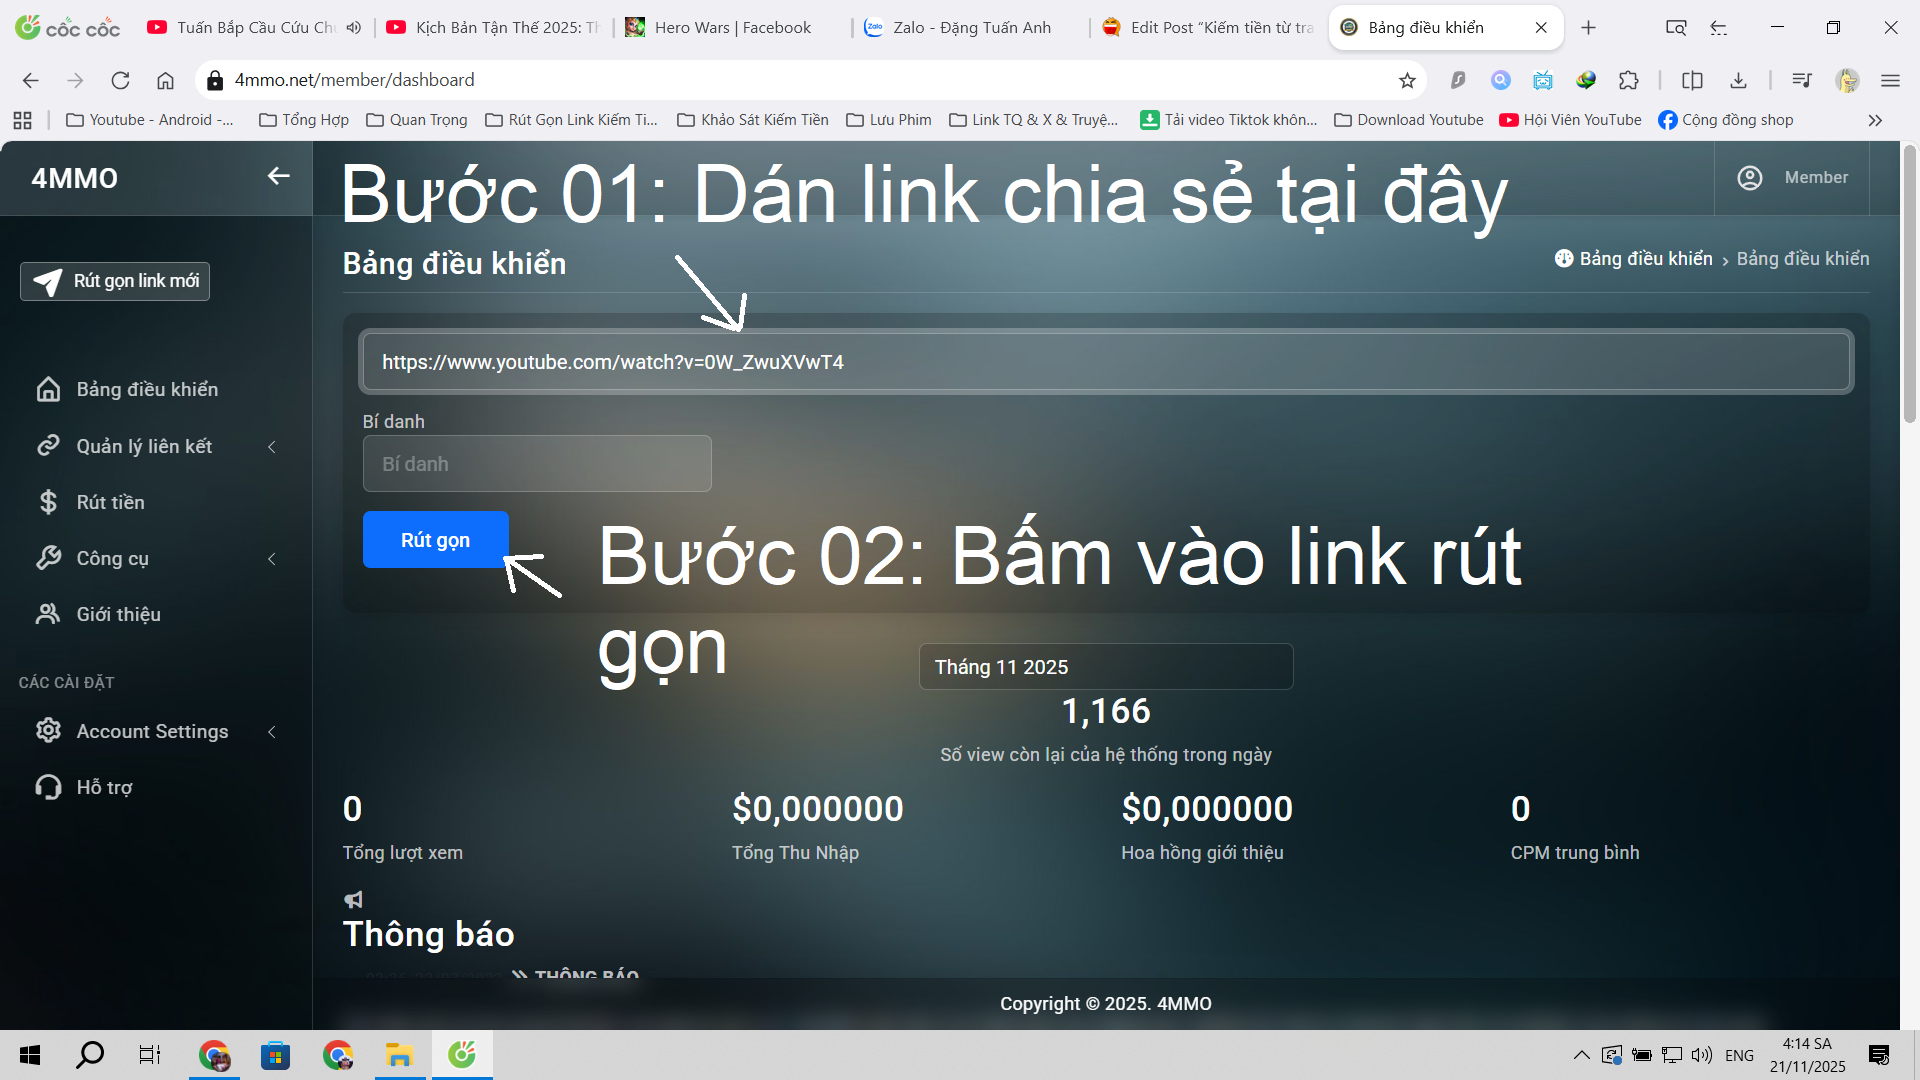Expand the Công cụ submenu

click(271, 559)
